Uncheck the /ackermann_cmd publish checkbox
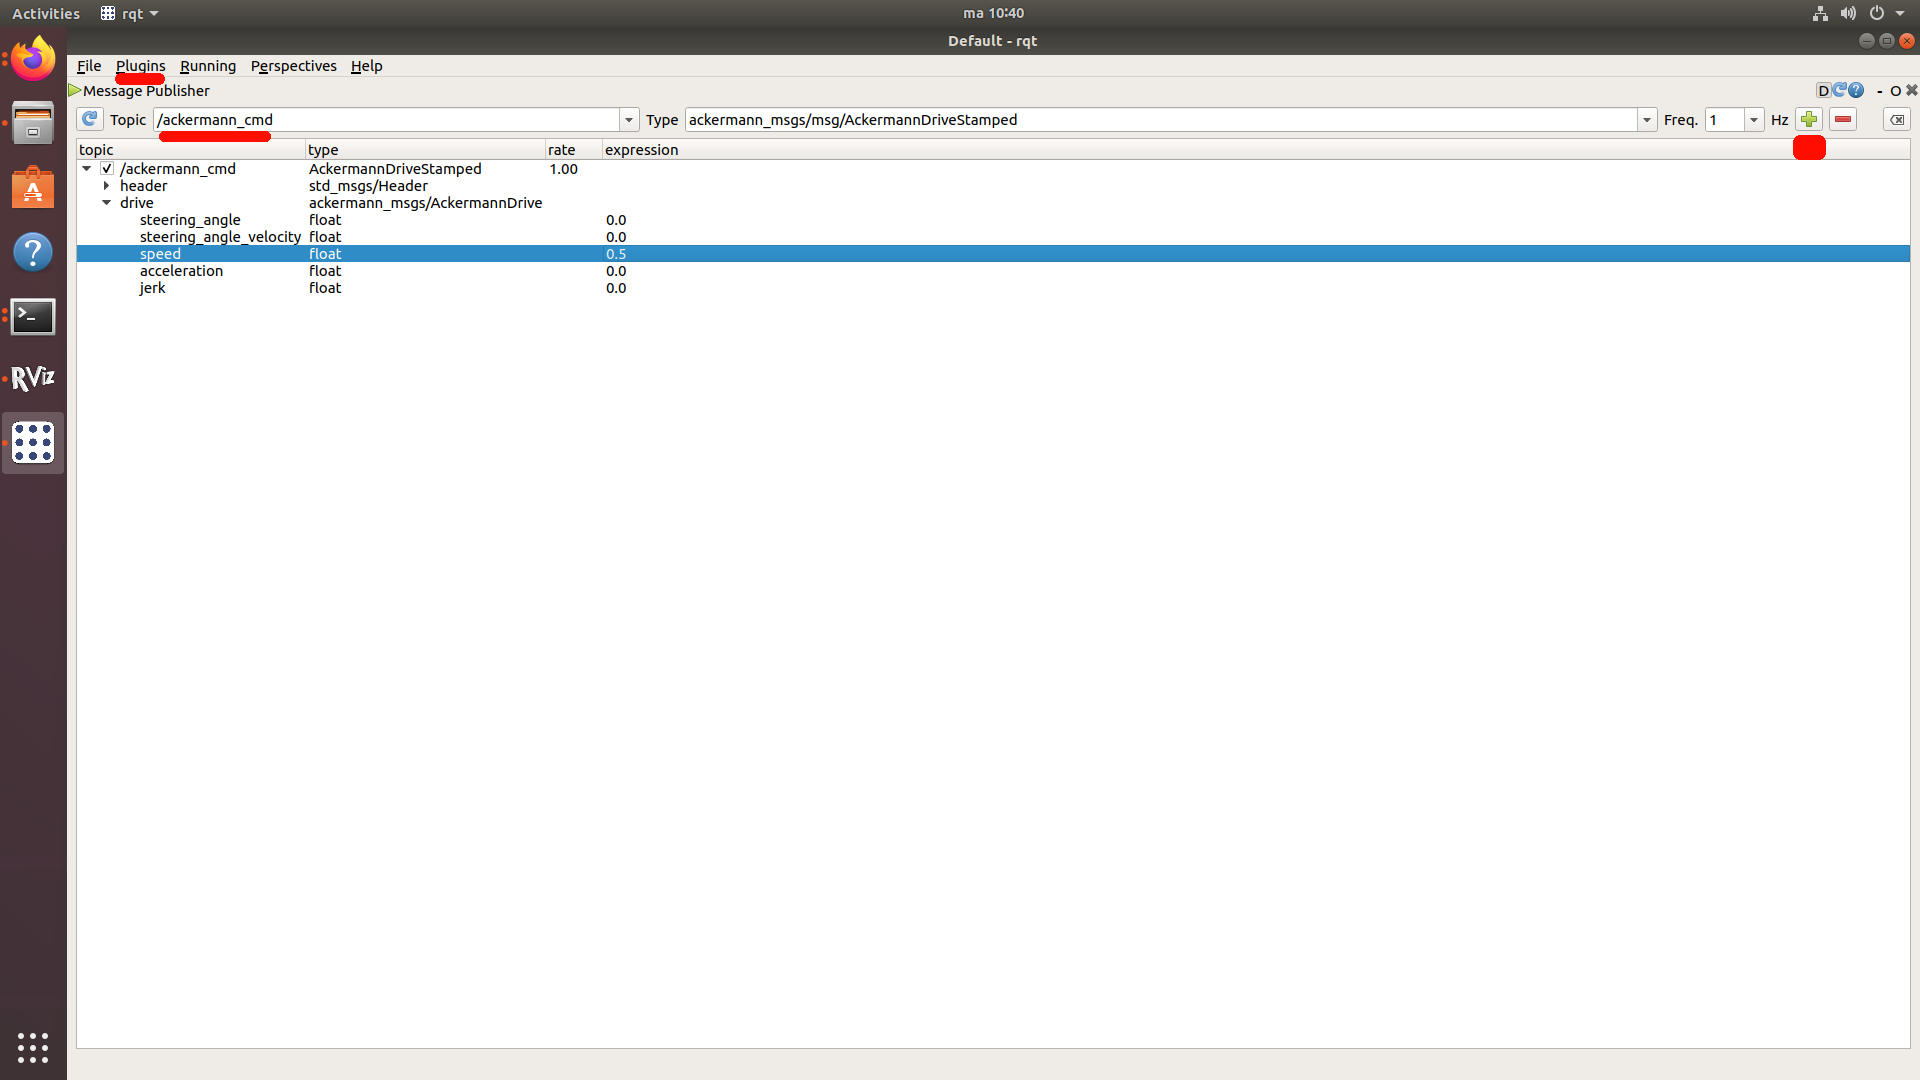The width and height of the screenshot is (1920, 1080). 107,169
